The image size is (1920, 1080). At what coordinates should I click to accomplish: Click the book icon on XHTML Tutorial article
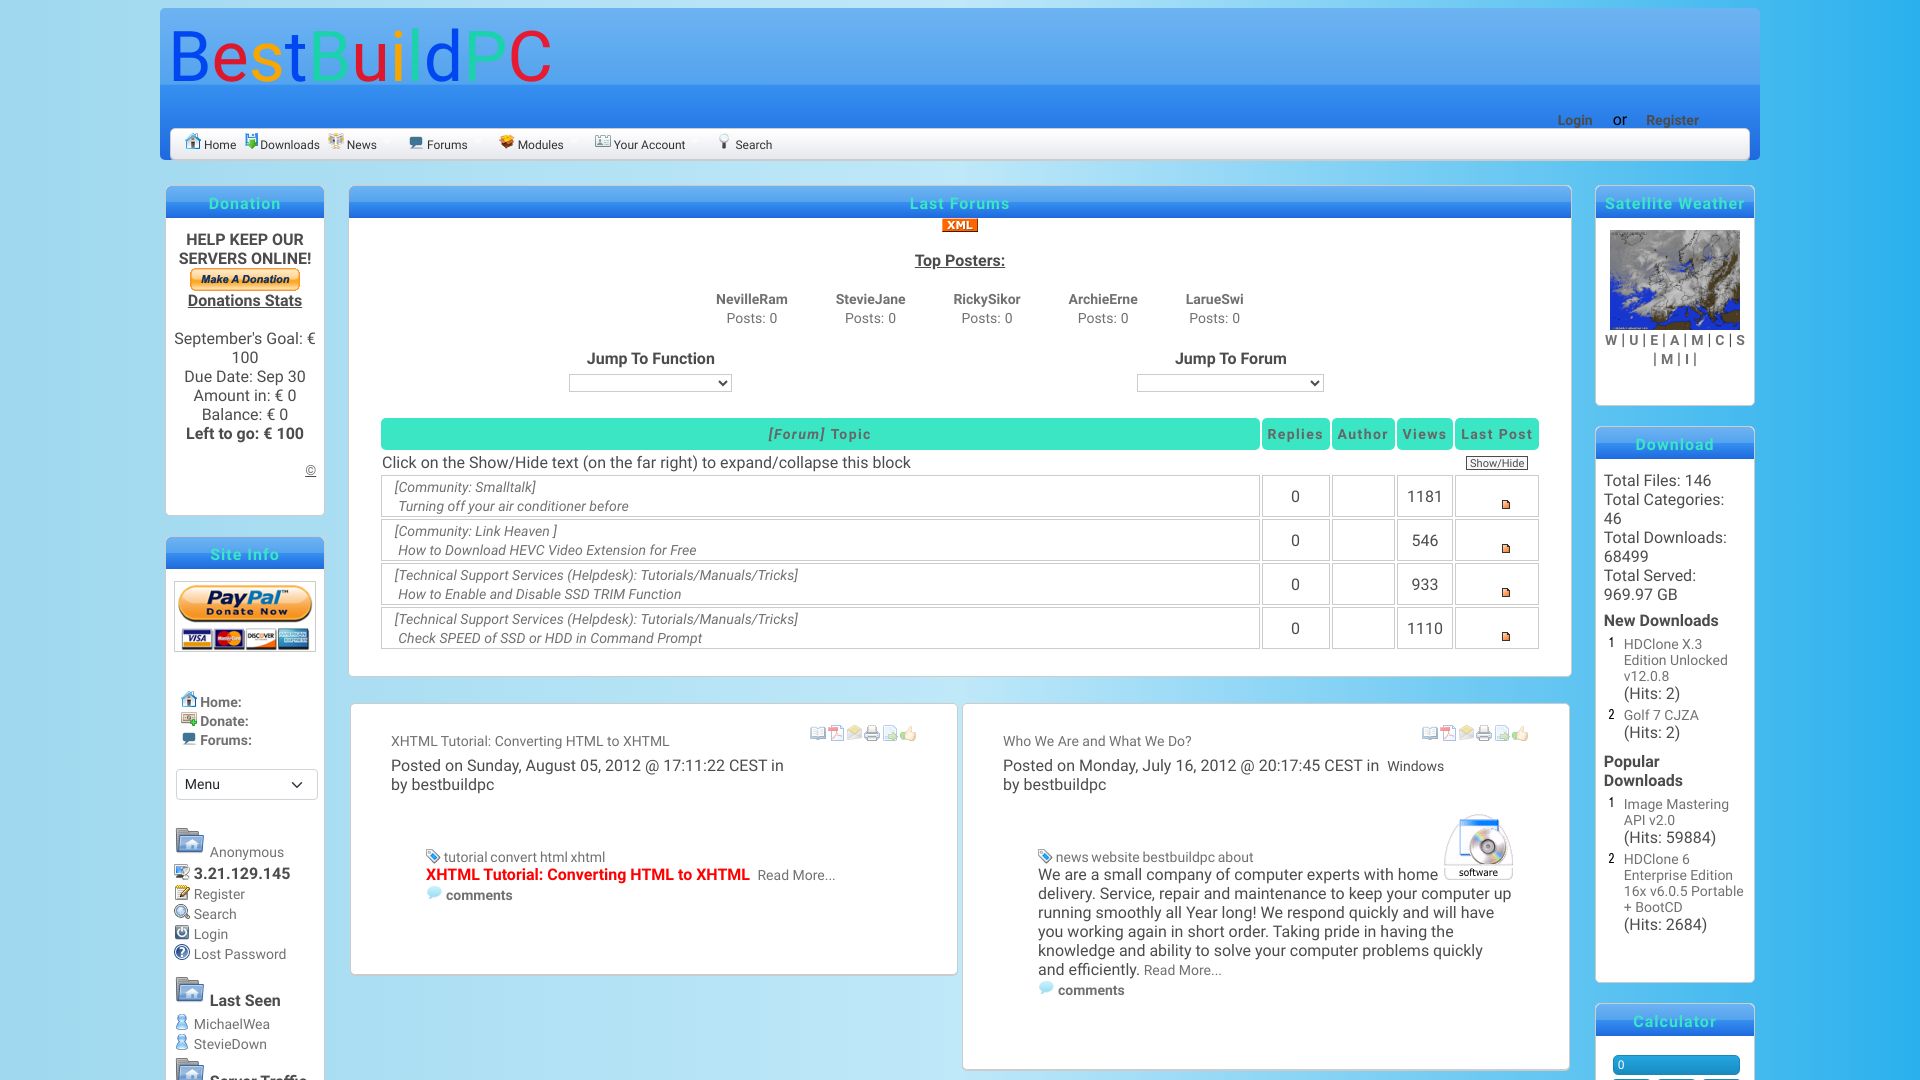click(x=818, y=733)
